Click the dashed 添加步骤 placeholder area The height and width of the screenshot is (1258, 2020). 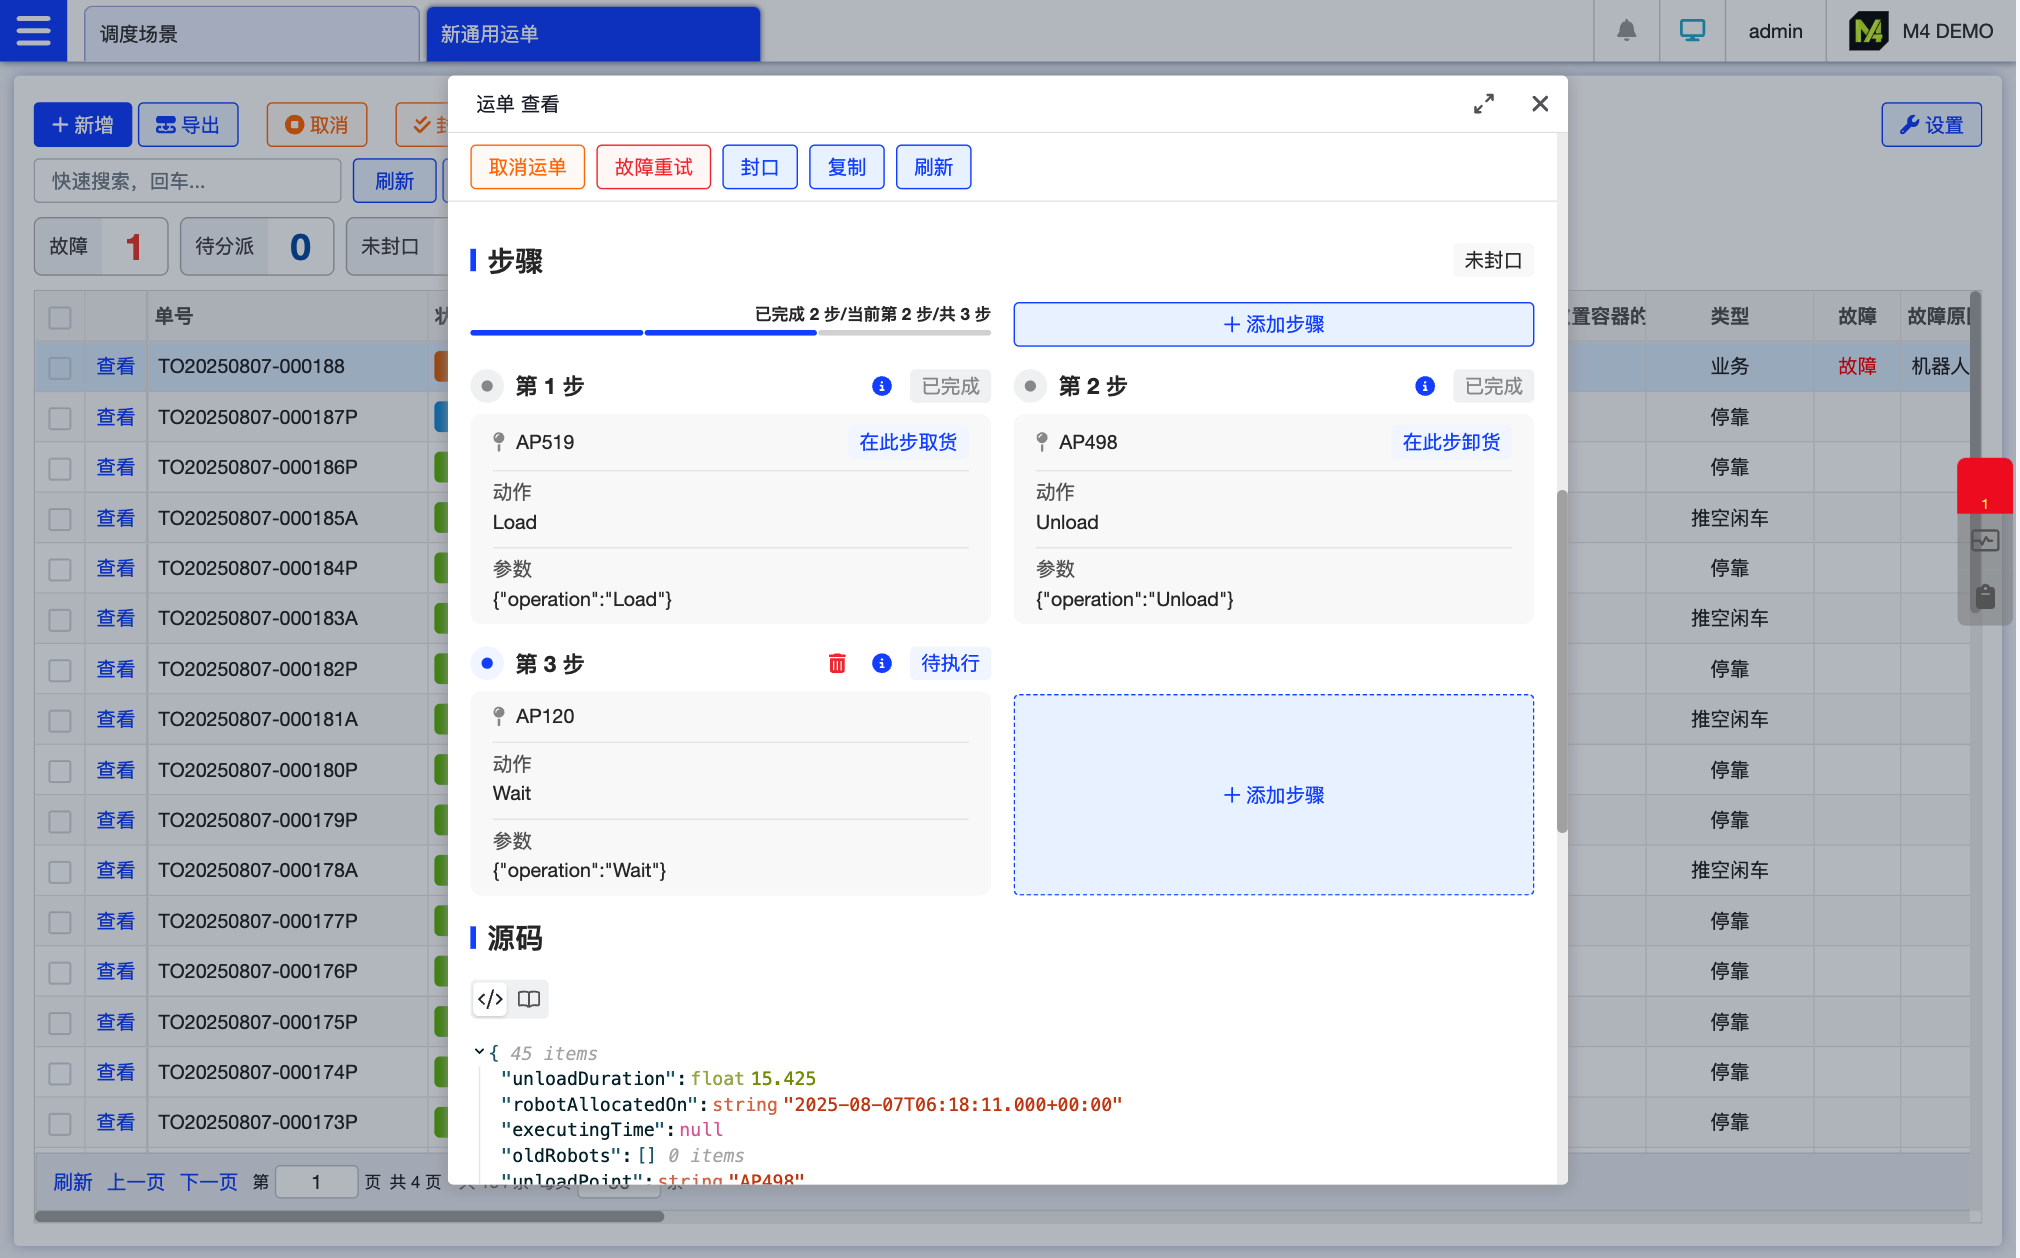point(1273,795)
